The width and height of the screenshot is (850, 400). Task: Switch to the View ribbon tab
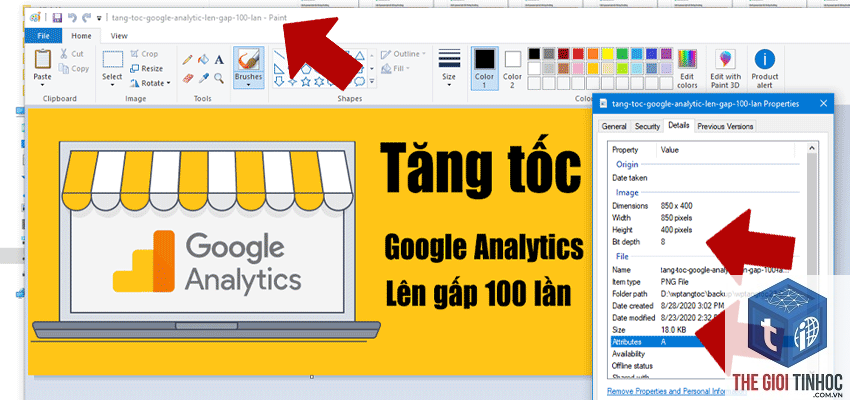tap(119, 36)
